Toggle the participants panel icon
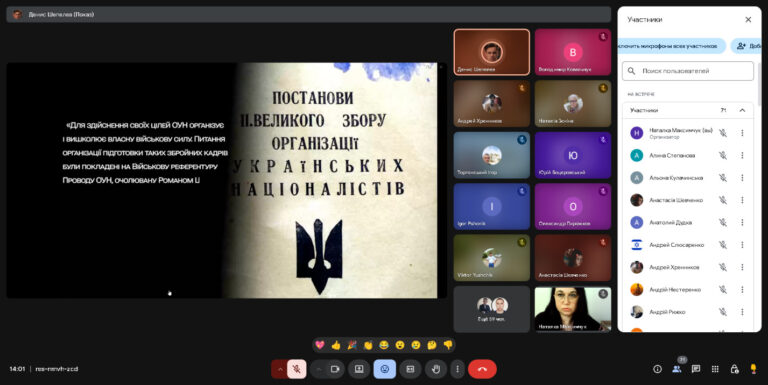The image size is (768, 385). pos(677,369)
